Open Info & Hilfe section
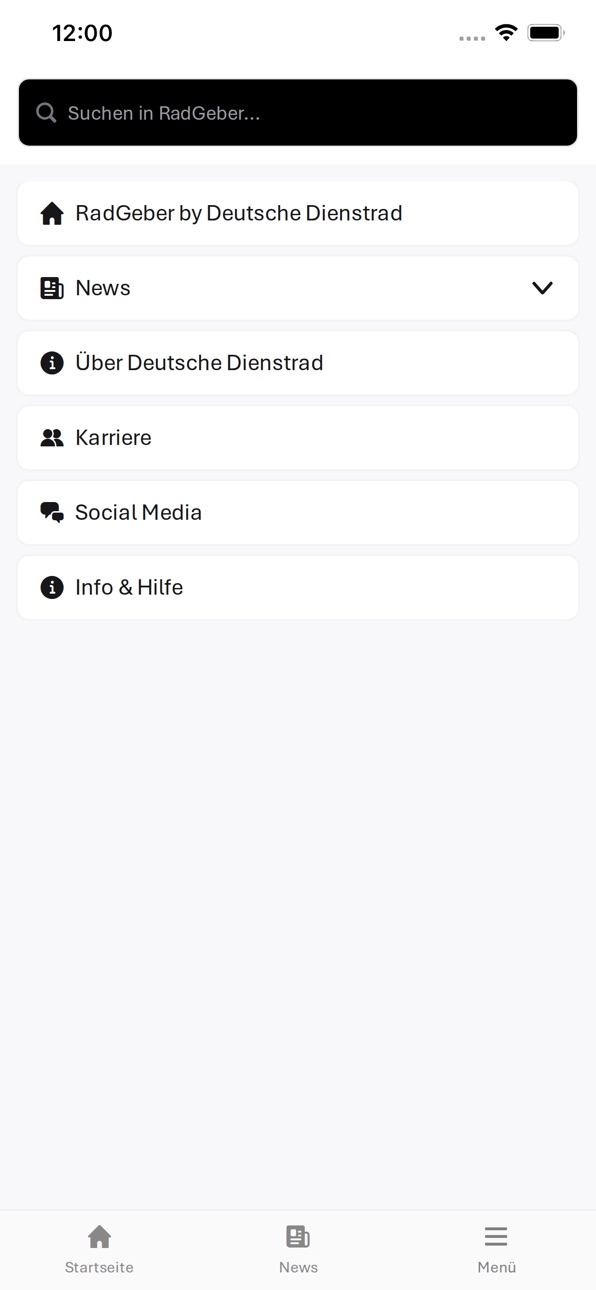 coord(298,588)
